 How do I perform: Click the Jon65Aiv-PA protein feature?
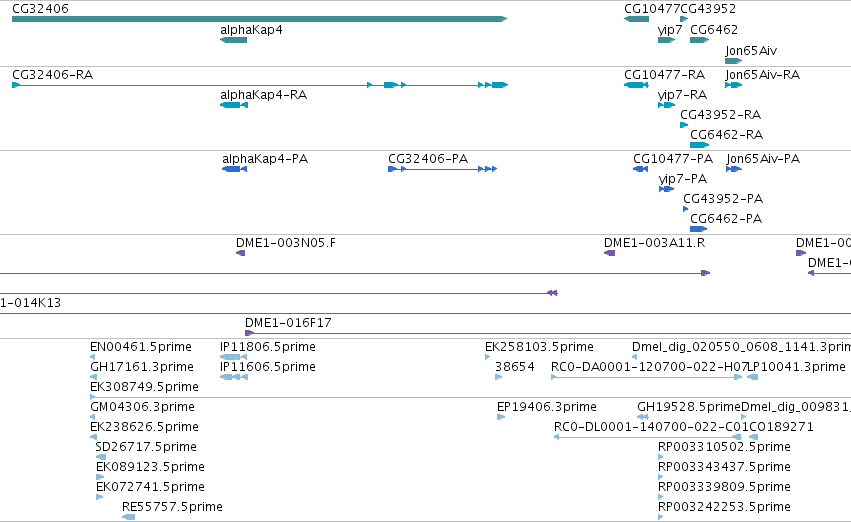734,169
